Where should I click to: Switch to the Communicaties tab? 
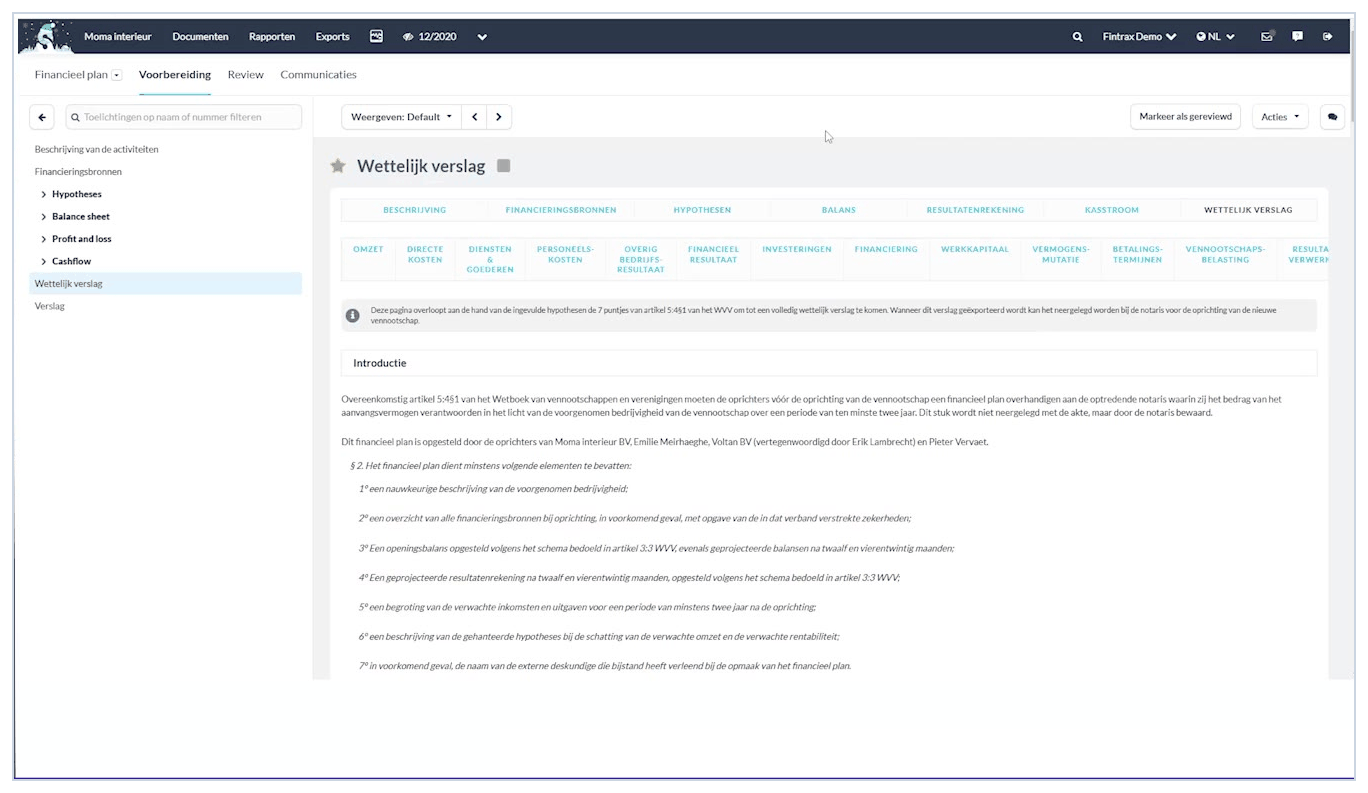[x=318, y=75]
